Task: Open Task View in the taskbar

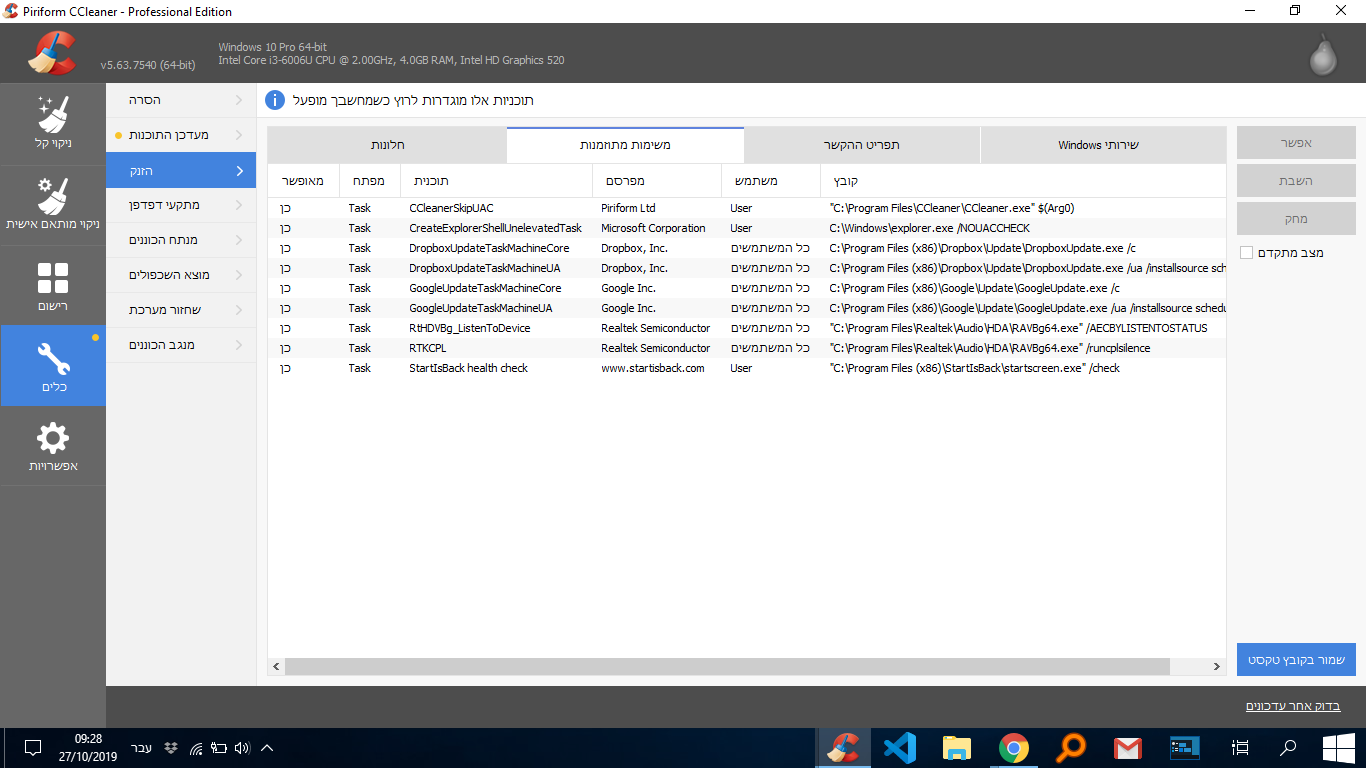Action: click(x=1241, y=747)
